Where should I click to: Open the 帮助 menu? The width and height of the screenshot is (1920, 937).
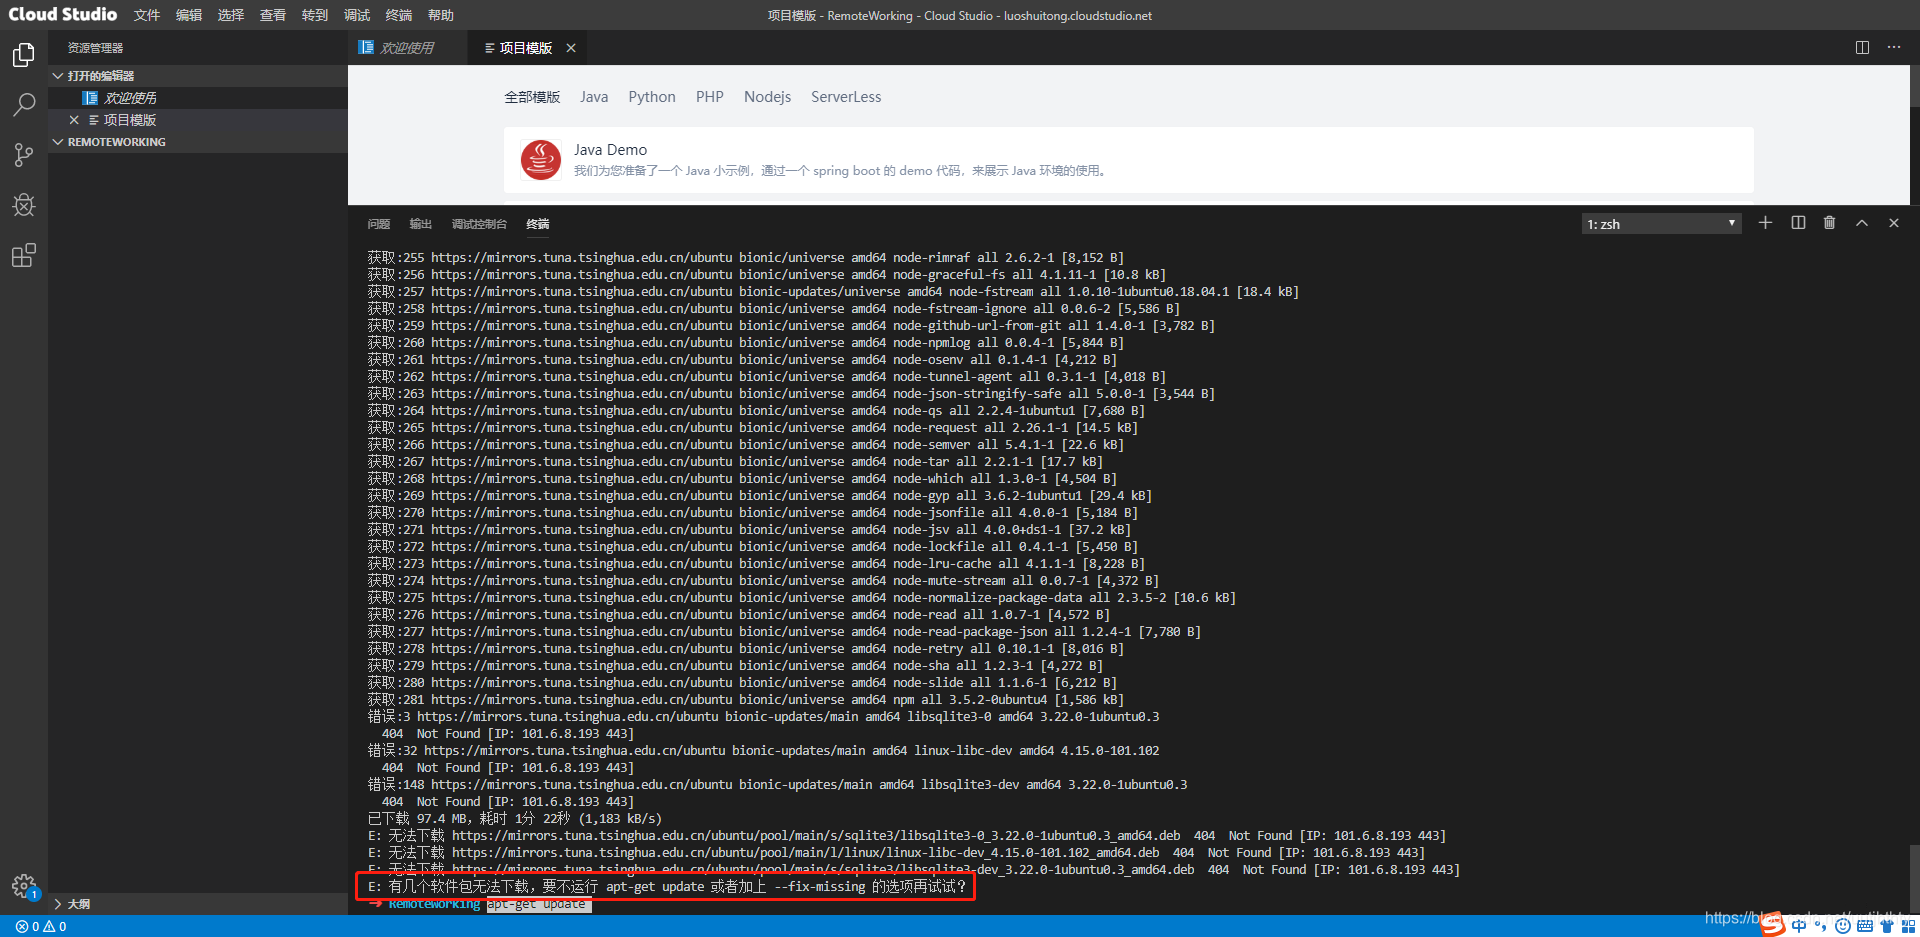pos(441,15)
